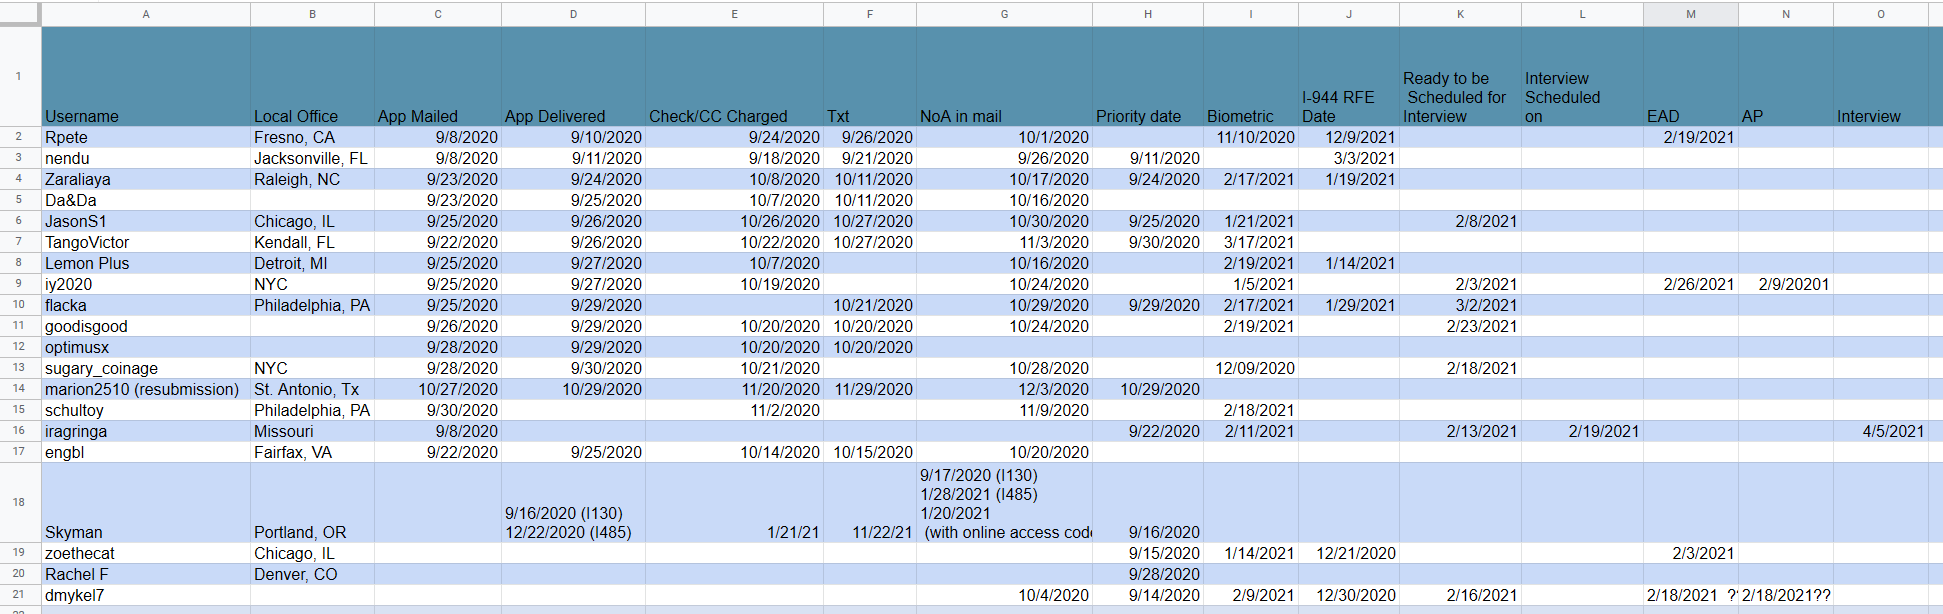Select column M header
The image size is (1943, 614).
(x=1690, y=14)
